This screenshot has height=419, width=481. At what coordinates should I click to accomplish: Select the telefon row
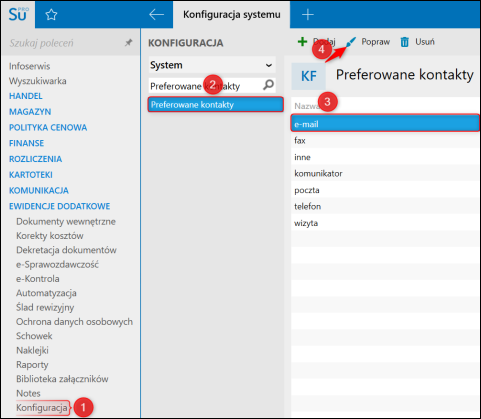coord(386,206)
